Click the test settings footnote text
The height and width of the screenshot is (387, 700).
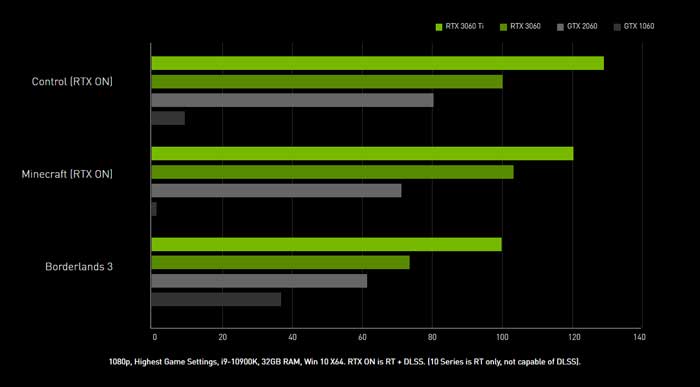click(x=345, y=362)
